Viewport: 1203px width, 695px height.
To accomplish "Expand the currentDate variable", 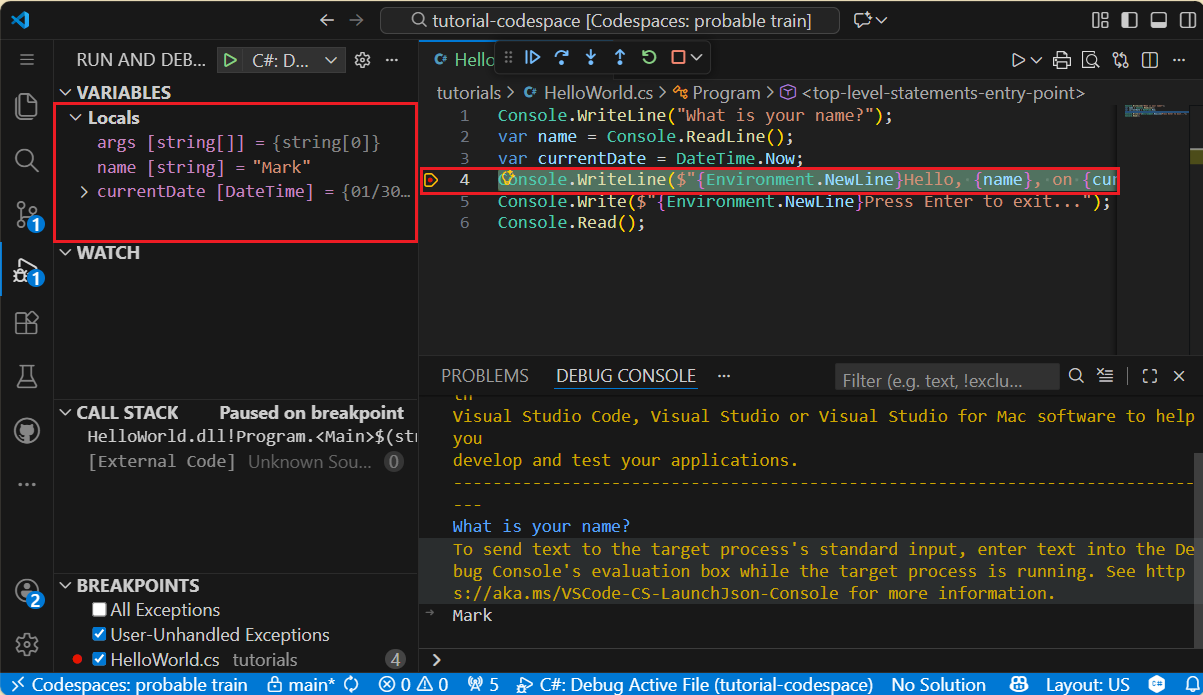I will (x=83, y=191).
